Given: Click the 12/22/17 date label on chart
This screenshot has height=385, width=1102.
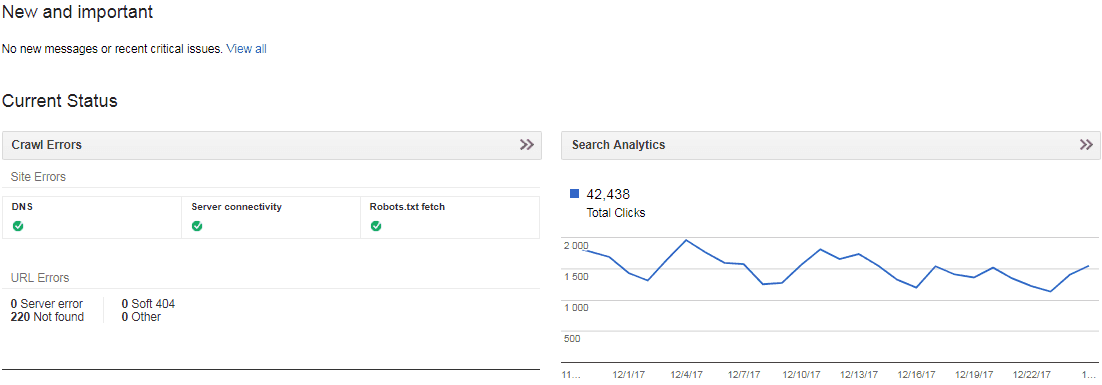Looking at the screenshot, I should (1031, 375).
